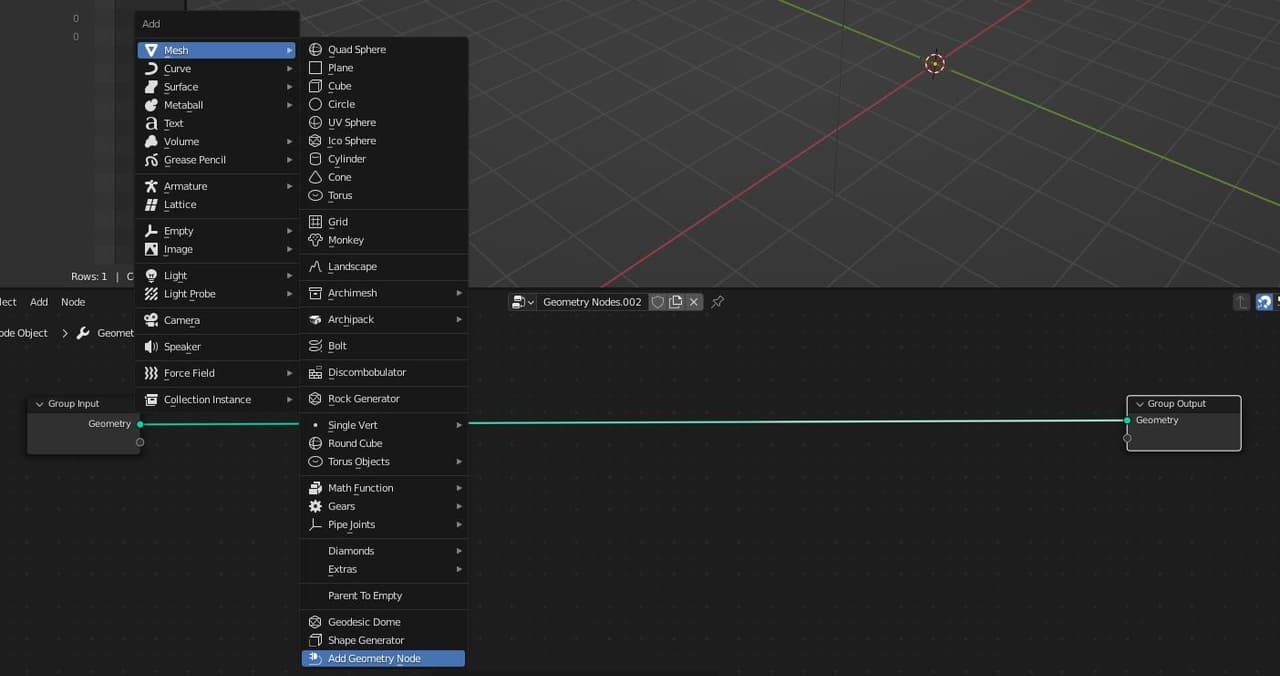This screenshot has height=676, width=1280.
Task: Open the Light Probe submenu
Action: (216, 294)
